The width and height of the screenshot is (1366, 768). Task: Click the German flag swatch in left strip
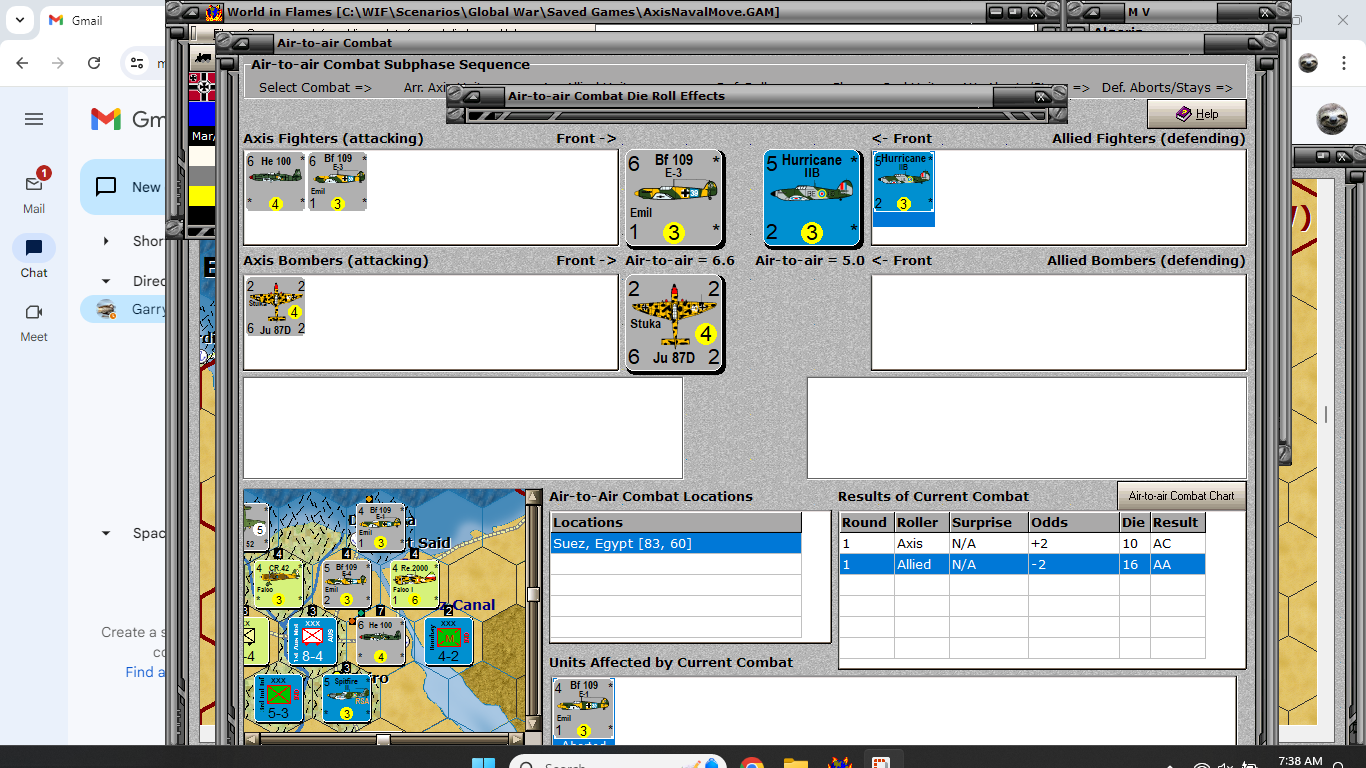coord(202,86)
